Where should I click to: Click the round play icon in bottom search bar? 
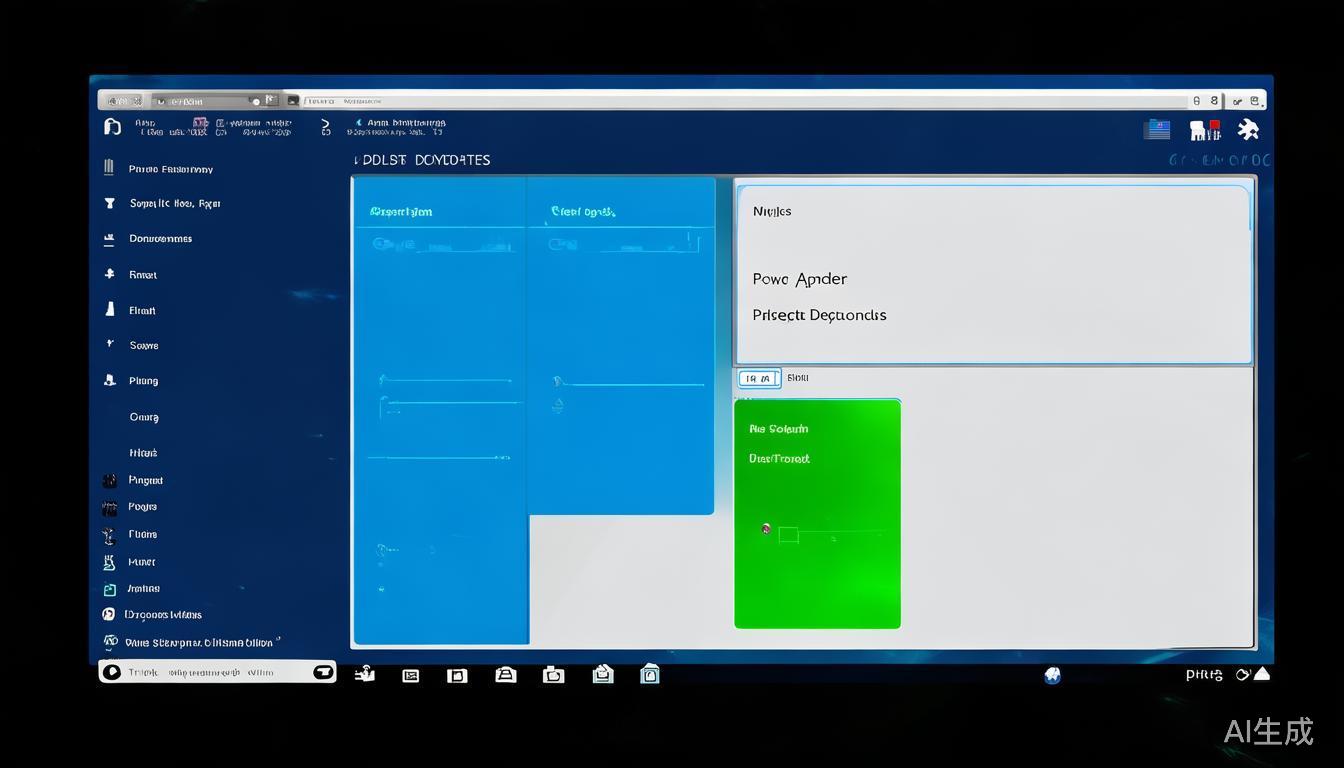[x=112, y=672]
